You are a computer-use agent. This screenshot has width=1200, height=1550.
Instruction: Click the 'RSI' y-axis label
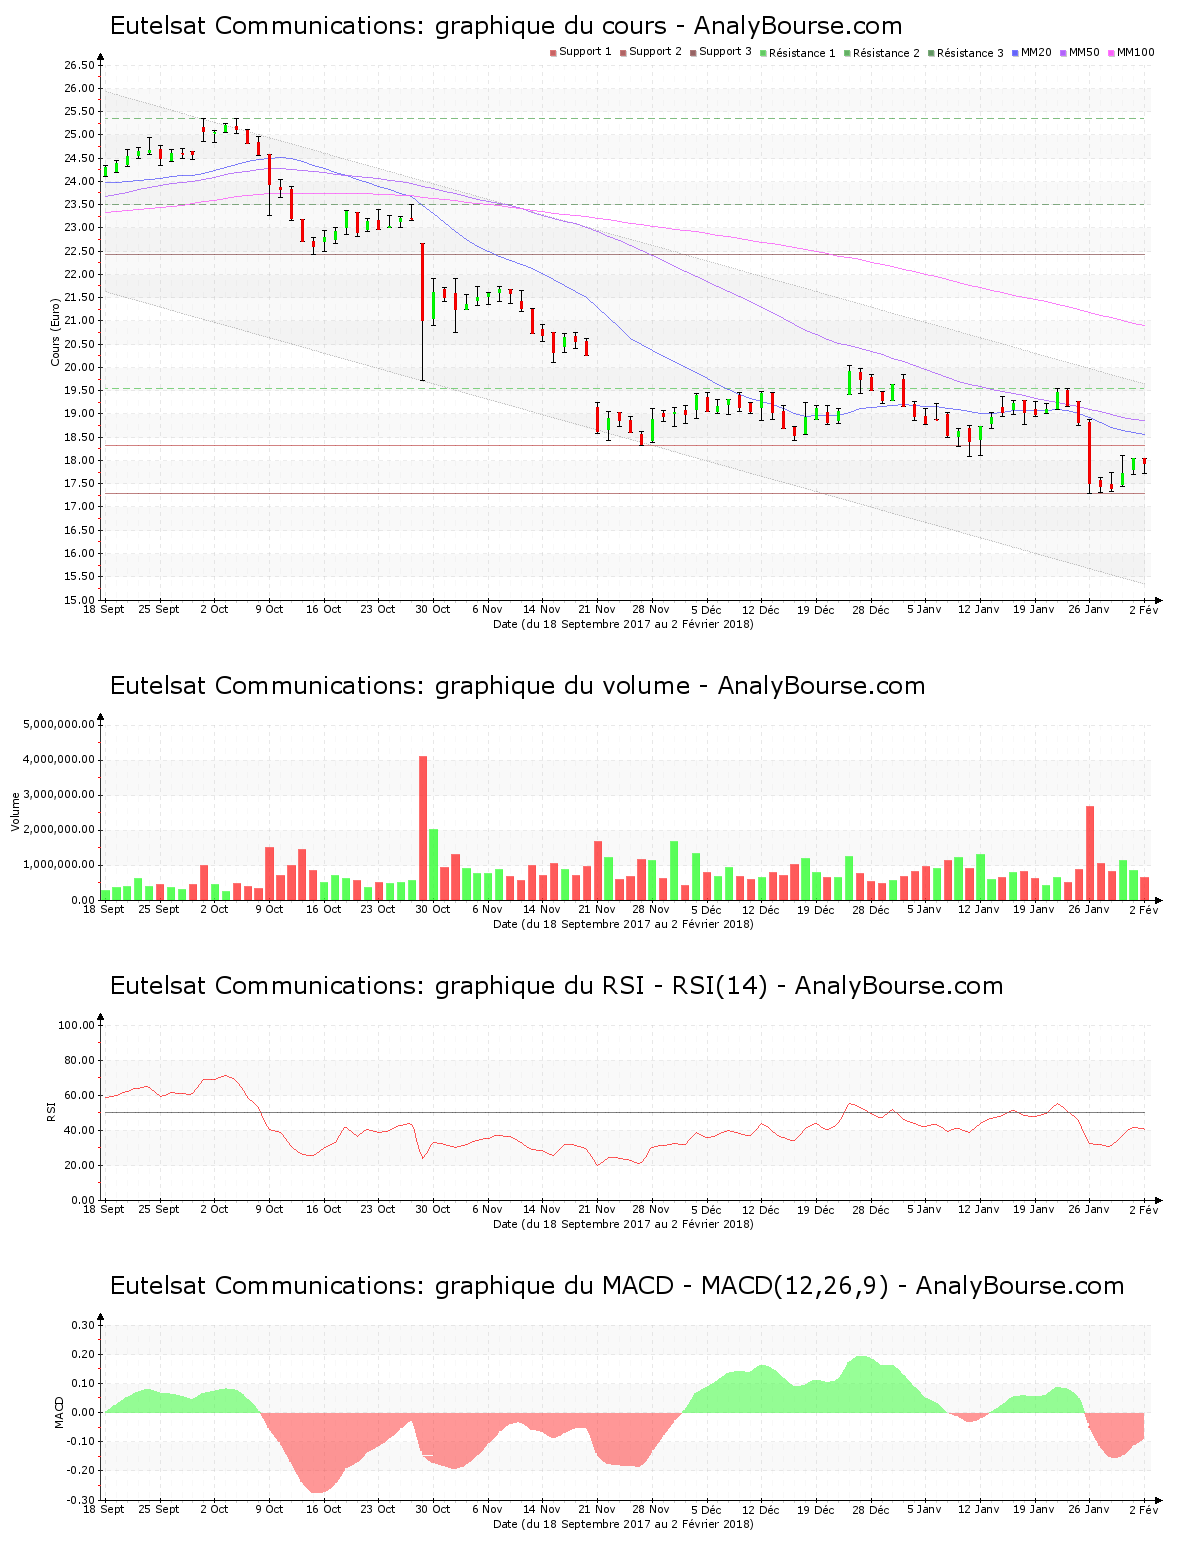click(51, 1112)
